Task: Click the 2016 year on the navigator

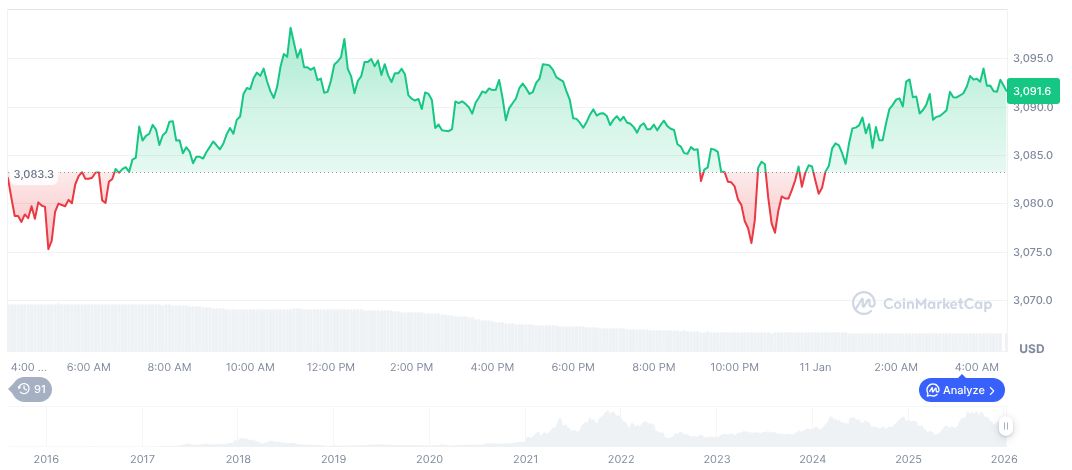Action: [x=46, y=458]
